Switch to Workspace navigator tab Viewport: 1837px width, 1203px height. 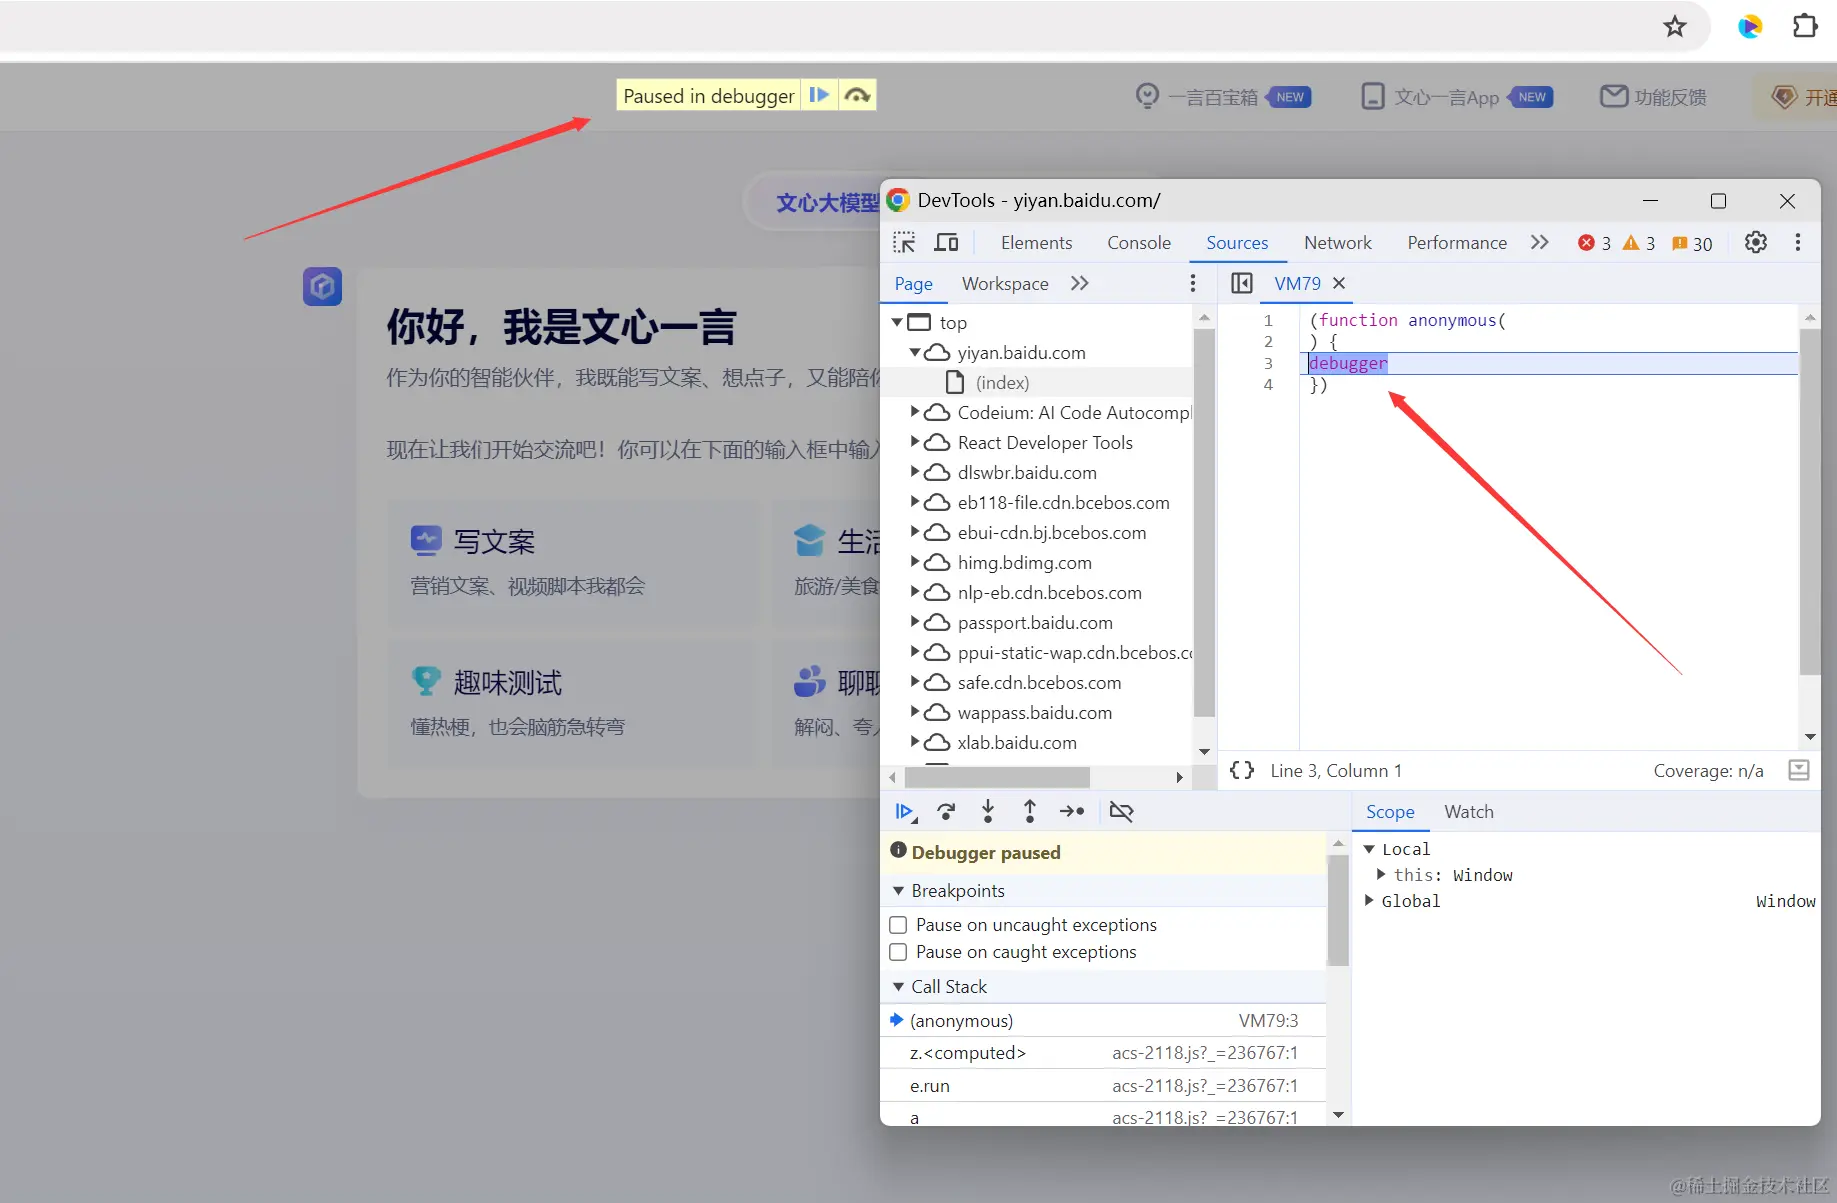tap(1005, 284)
